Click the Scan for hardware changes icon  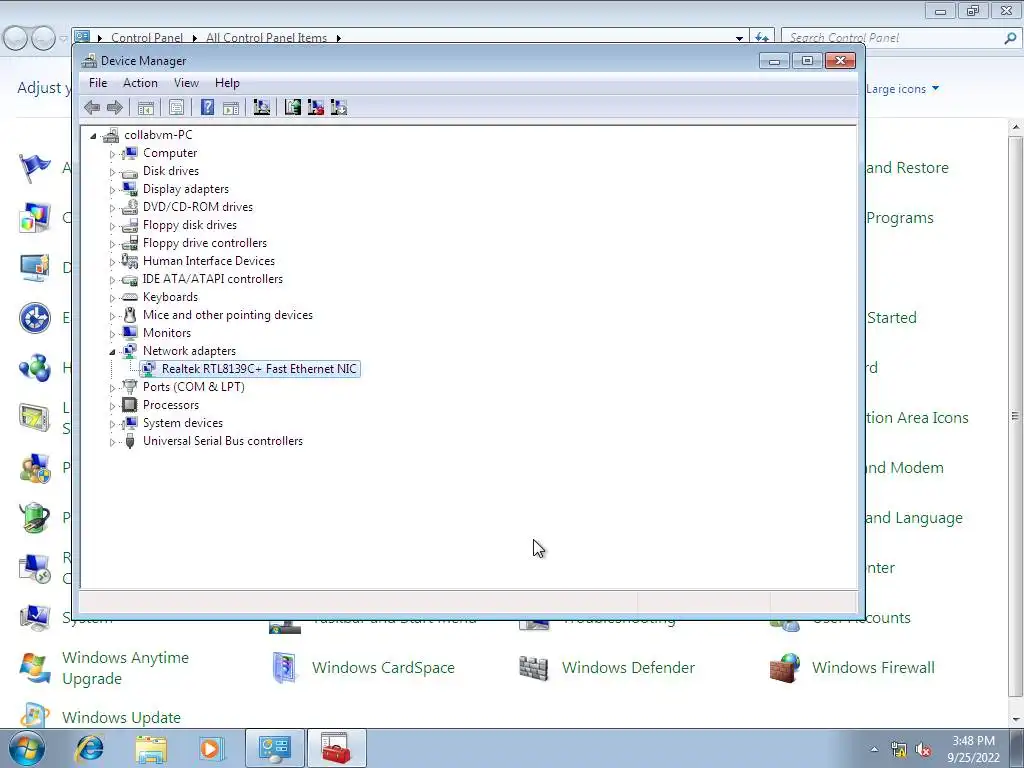[x=262, y=107]
